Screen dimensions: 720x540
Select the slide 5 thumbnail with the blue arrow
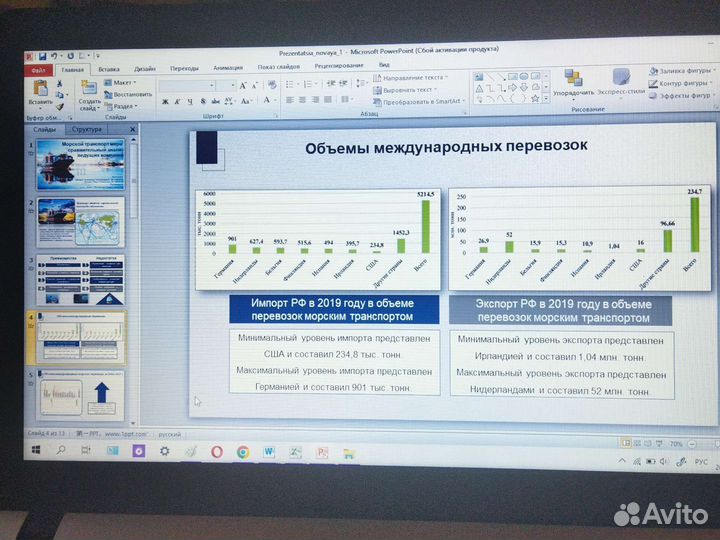80,395
